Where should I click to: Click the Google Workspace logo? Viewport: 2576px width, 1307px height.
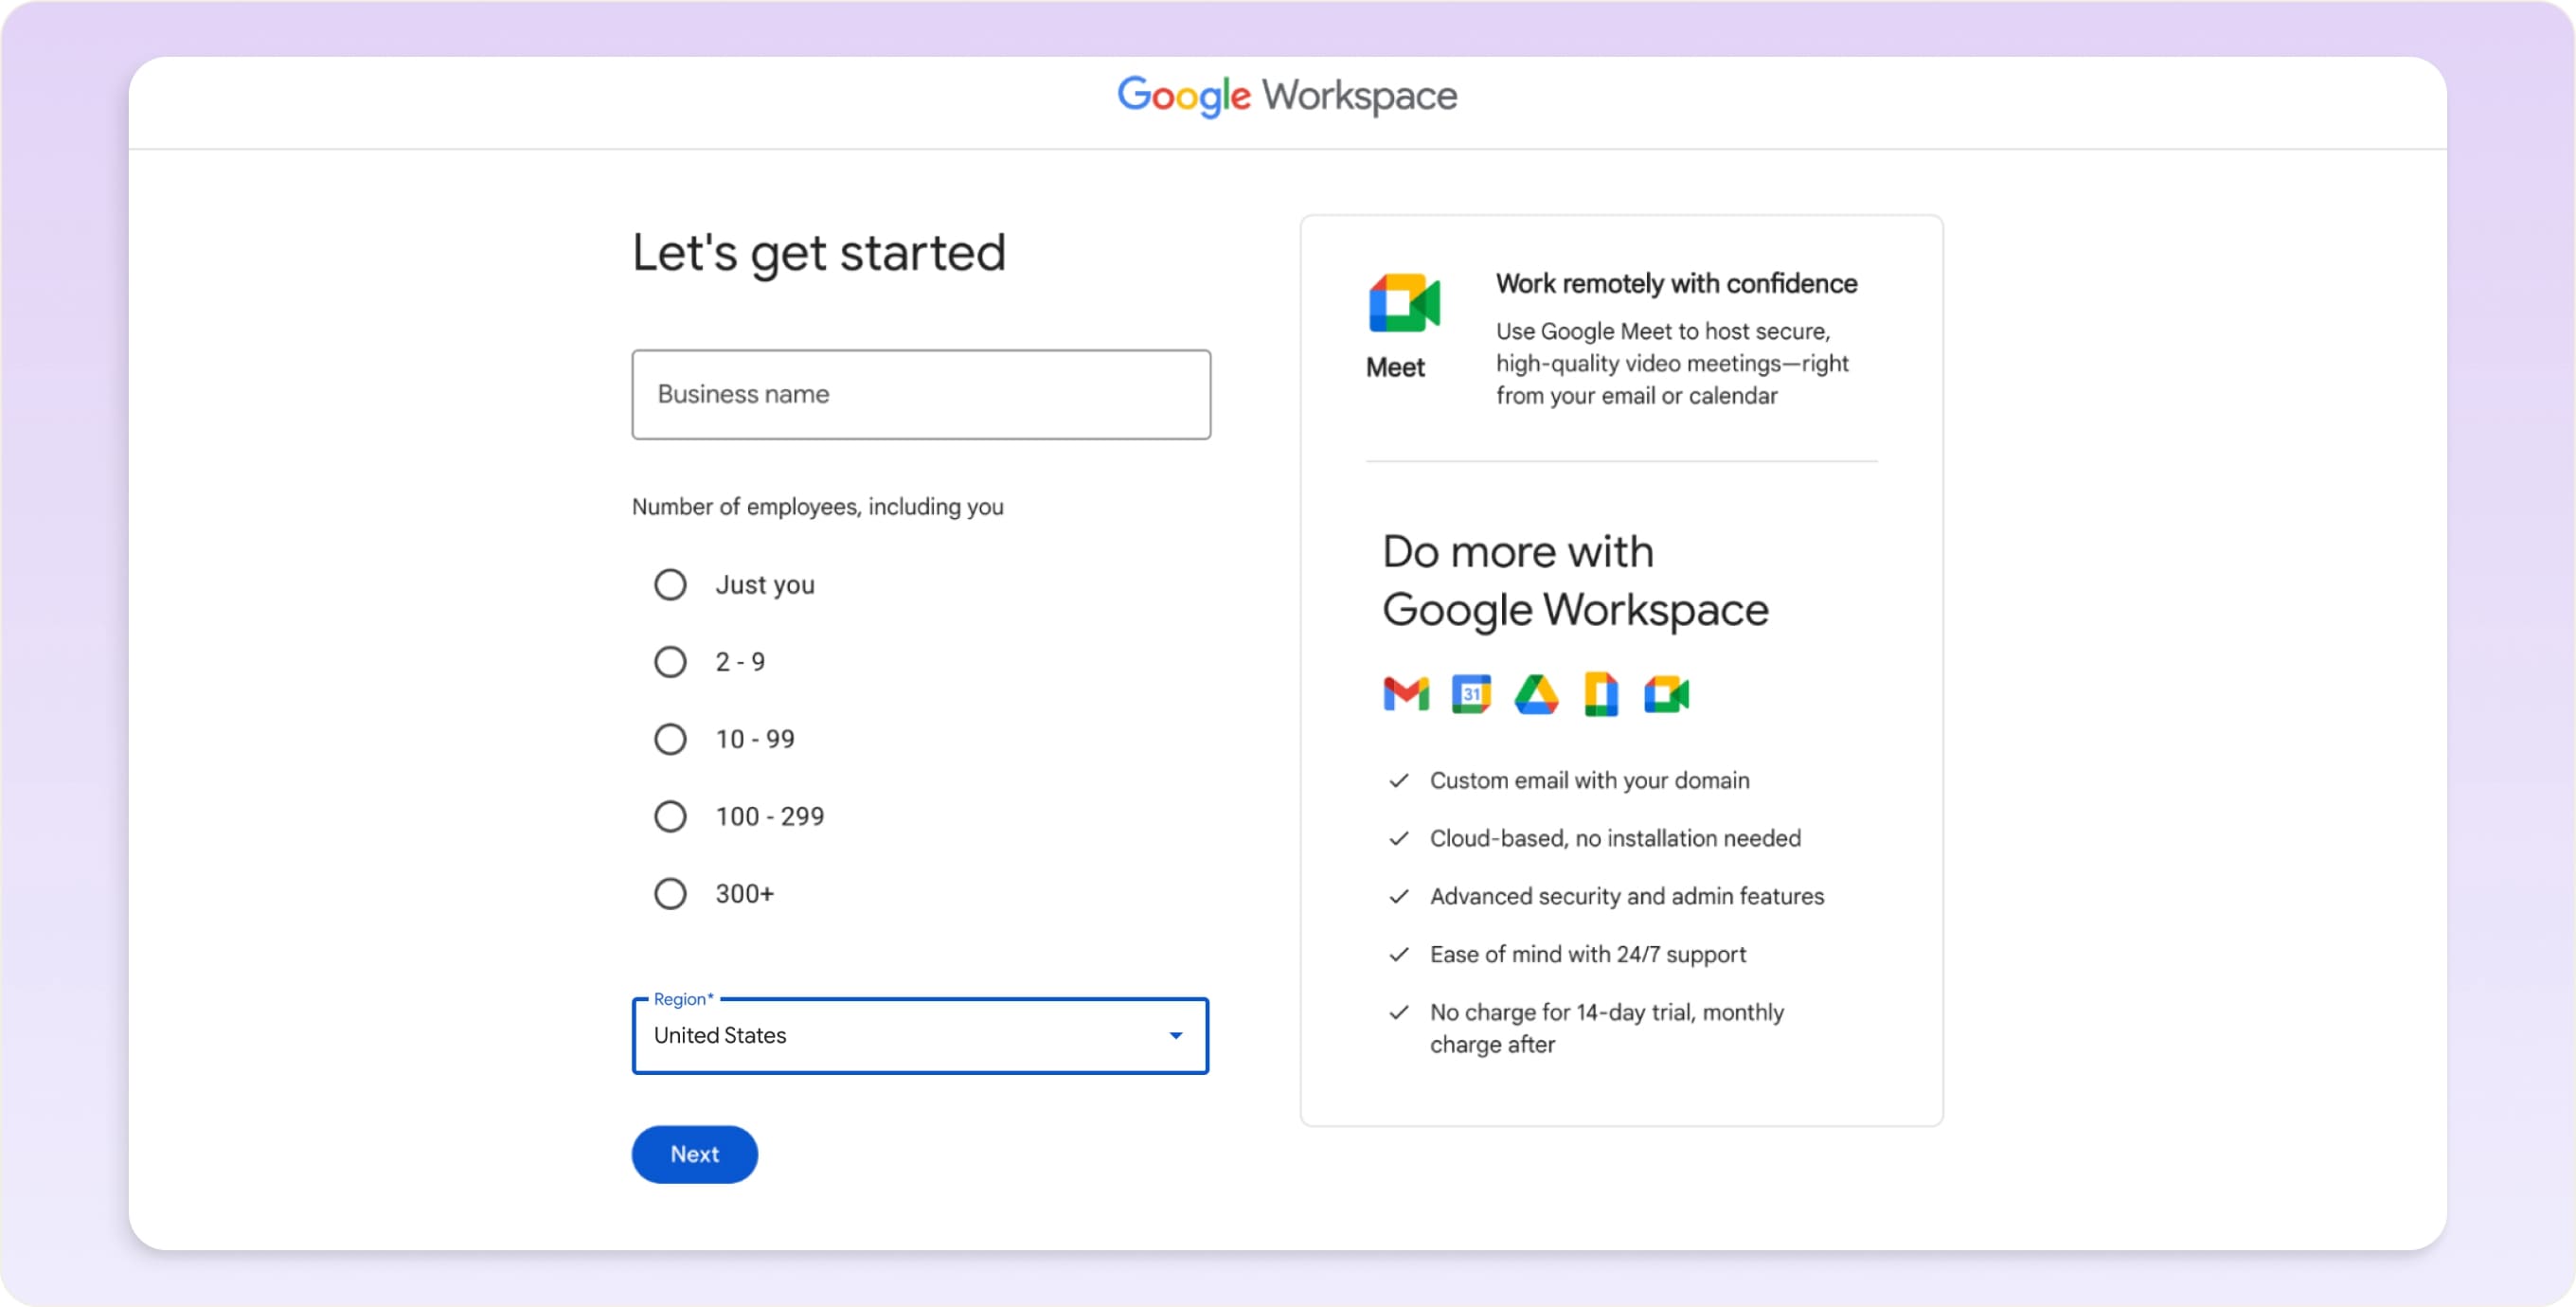(1287, 96)
